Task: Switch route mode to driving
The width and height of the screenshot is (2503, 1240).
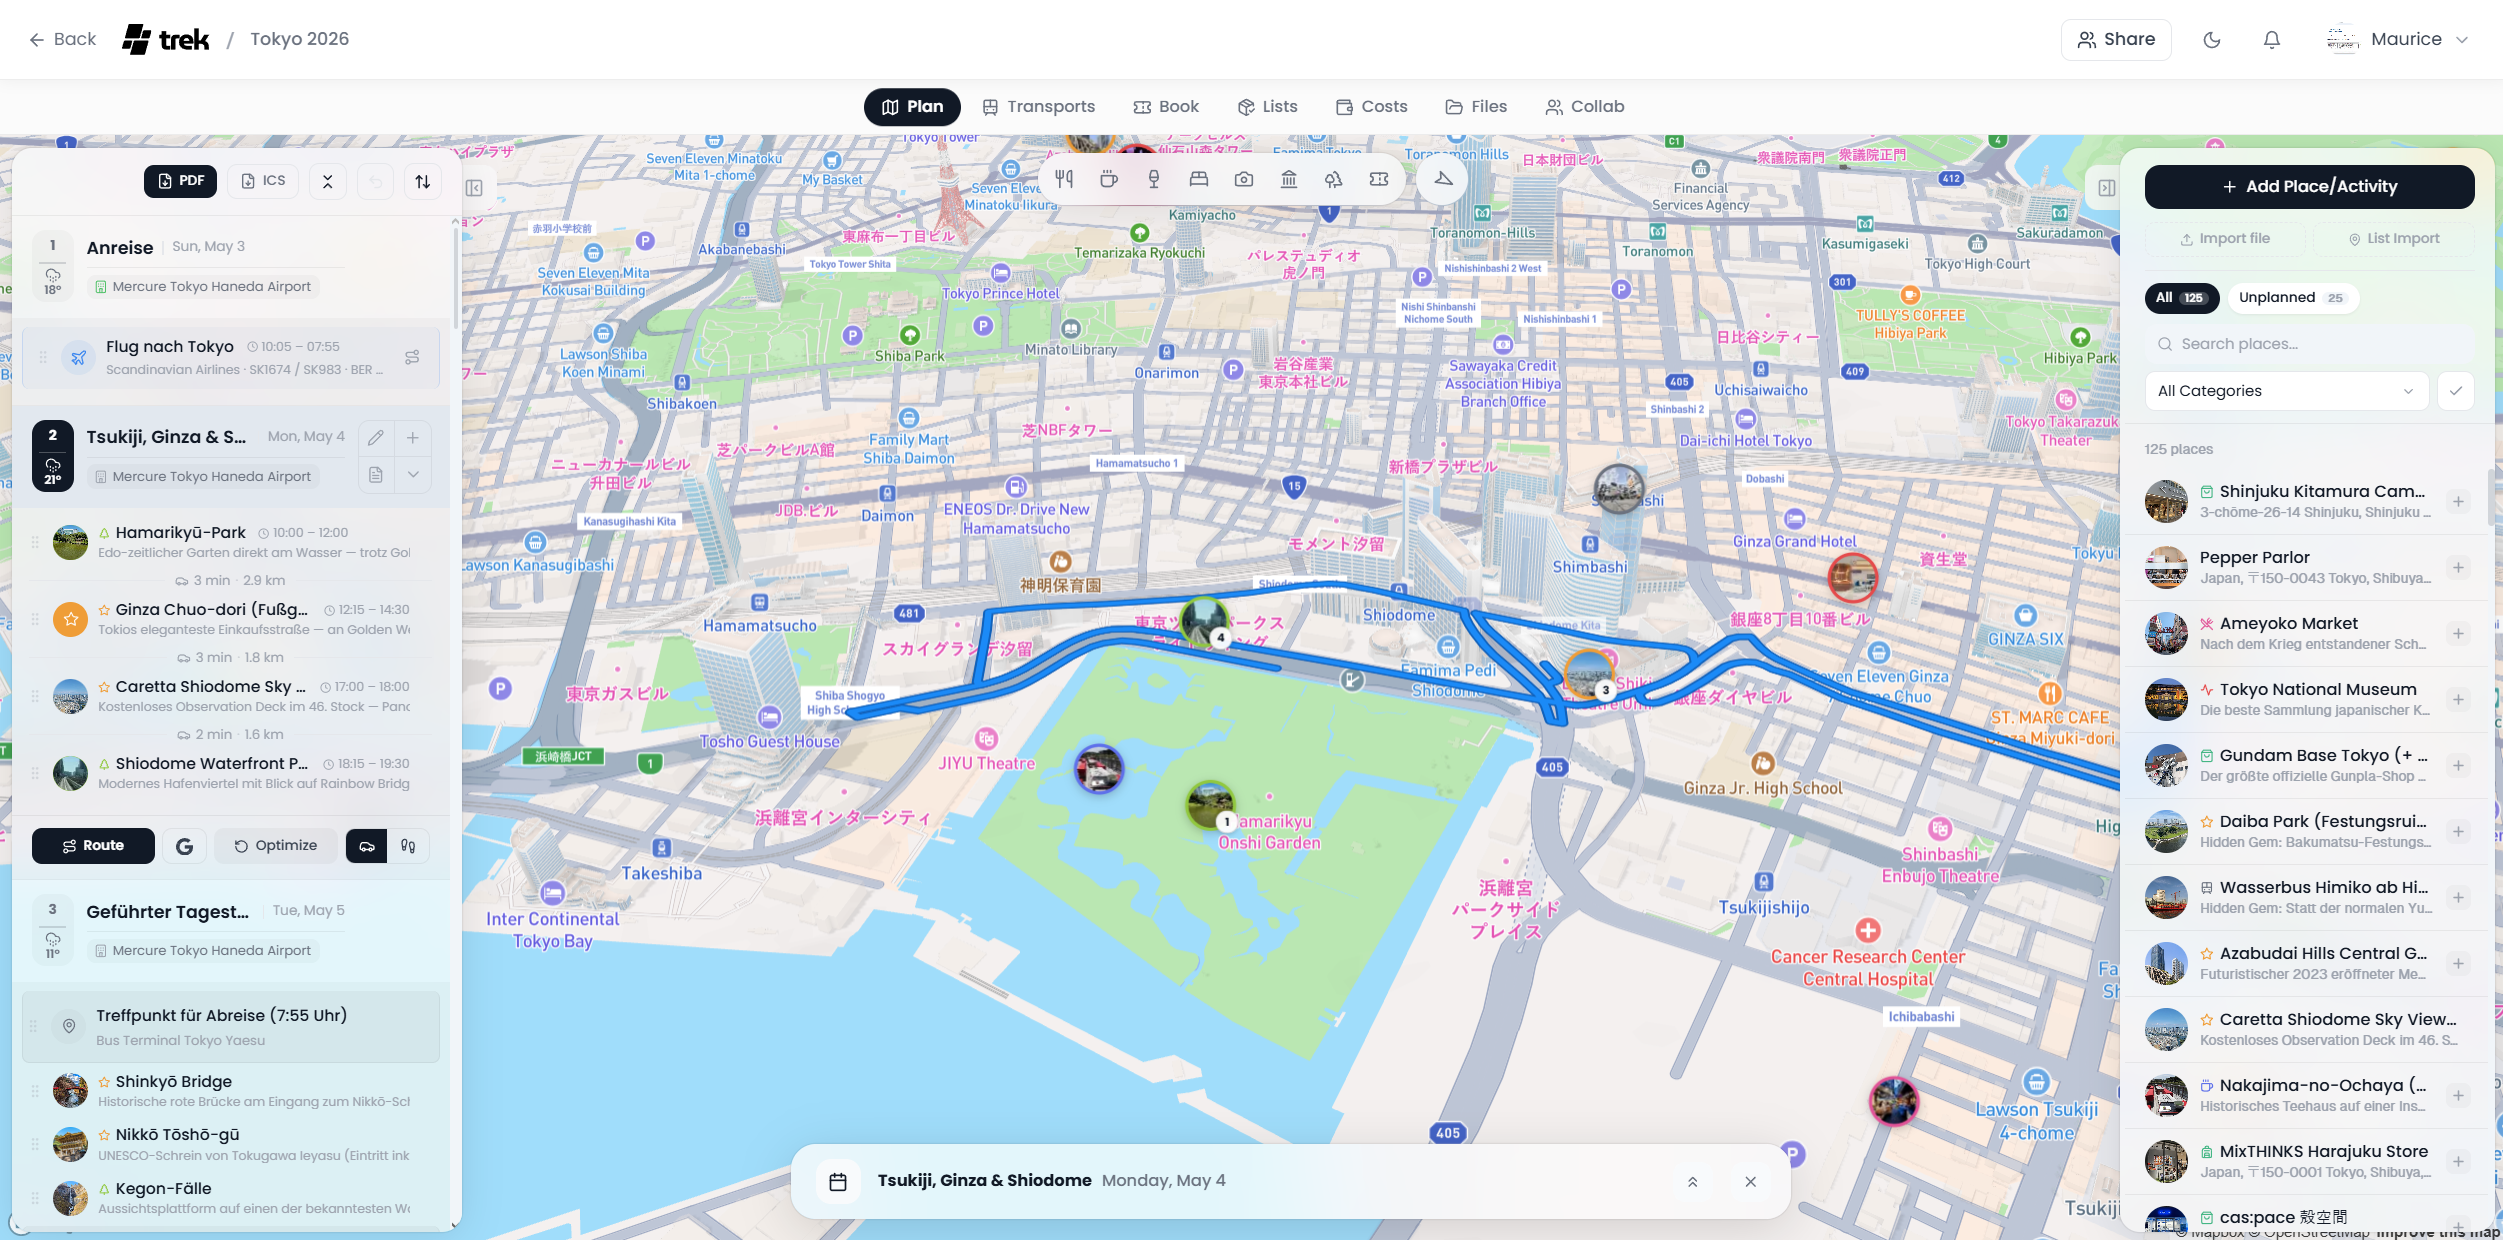Action: coord(367,846)
